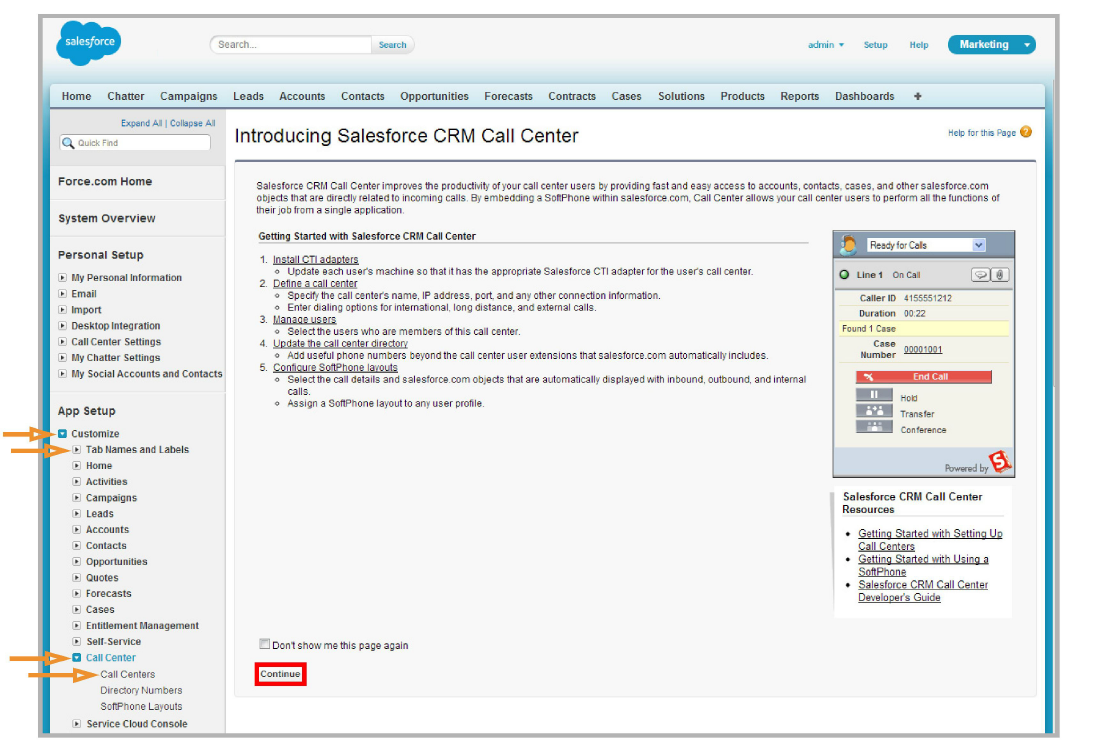Expand Entitlement Management node
The width and height of the screenshot is (1097, 755).
(x=77, y=626)
